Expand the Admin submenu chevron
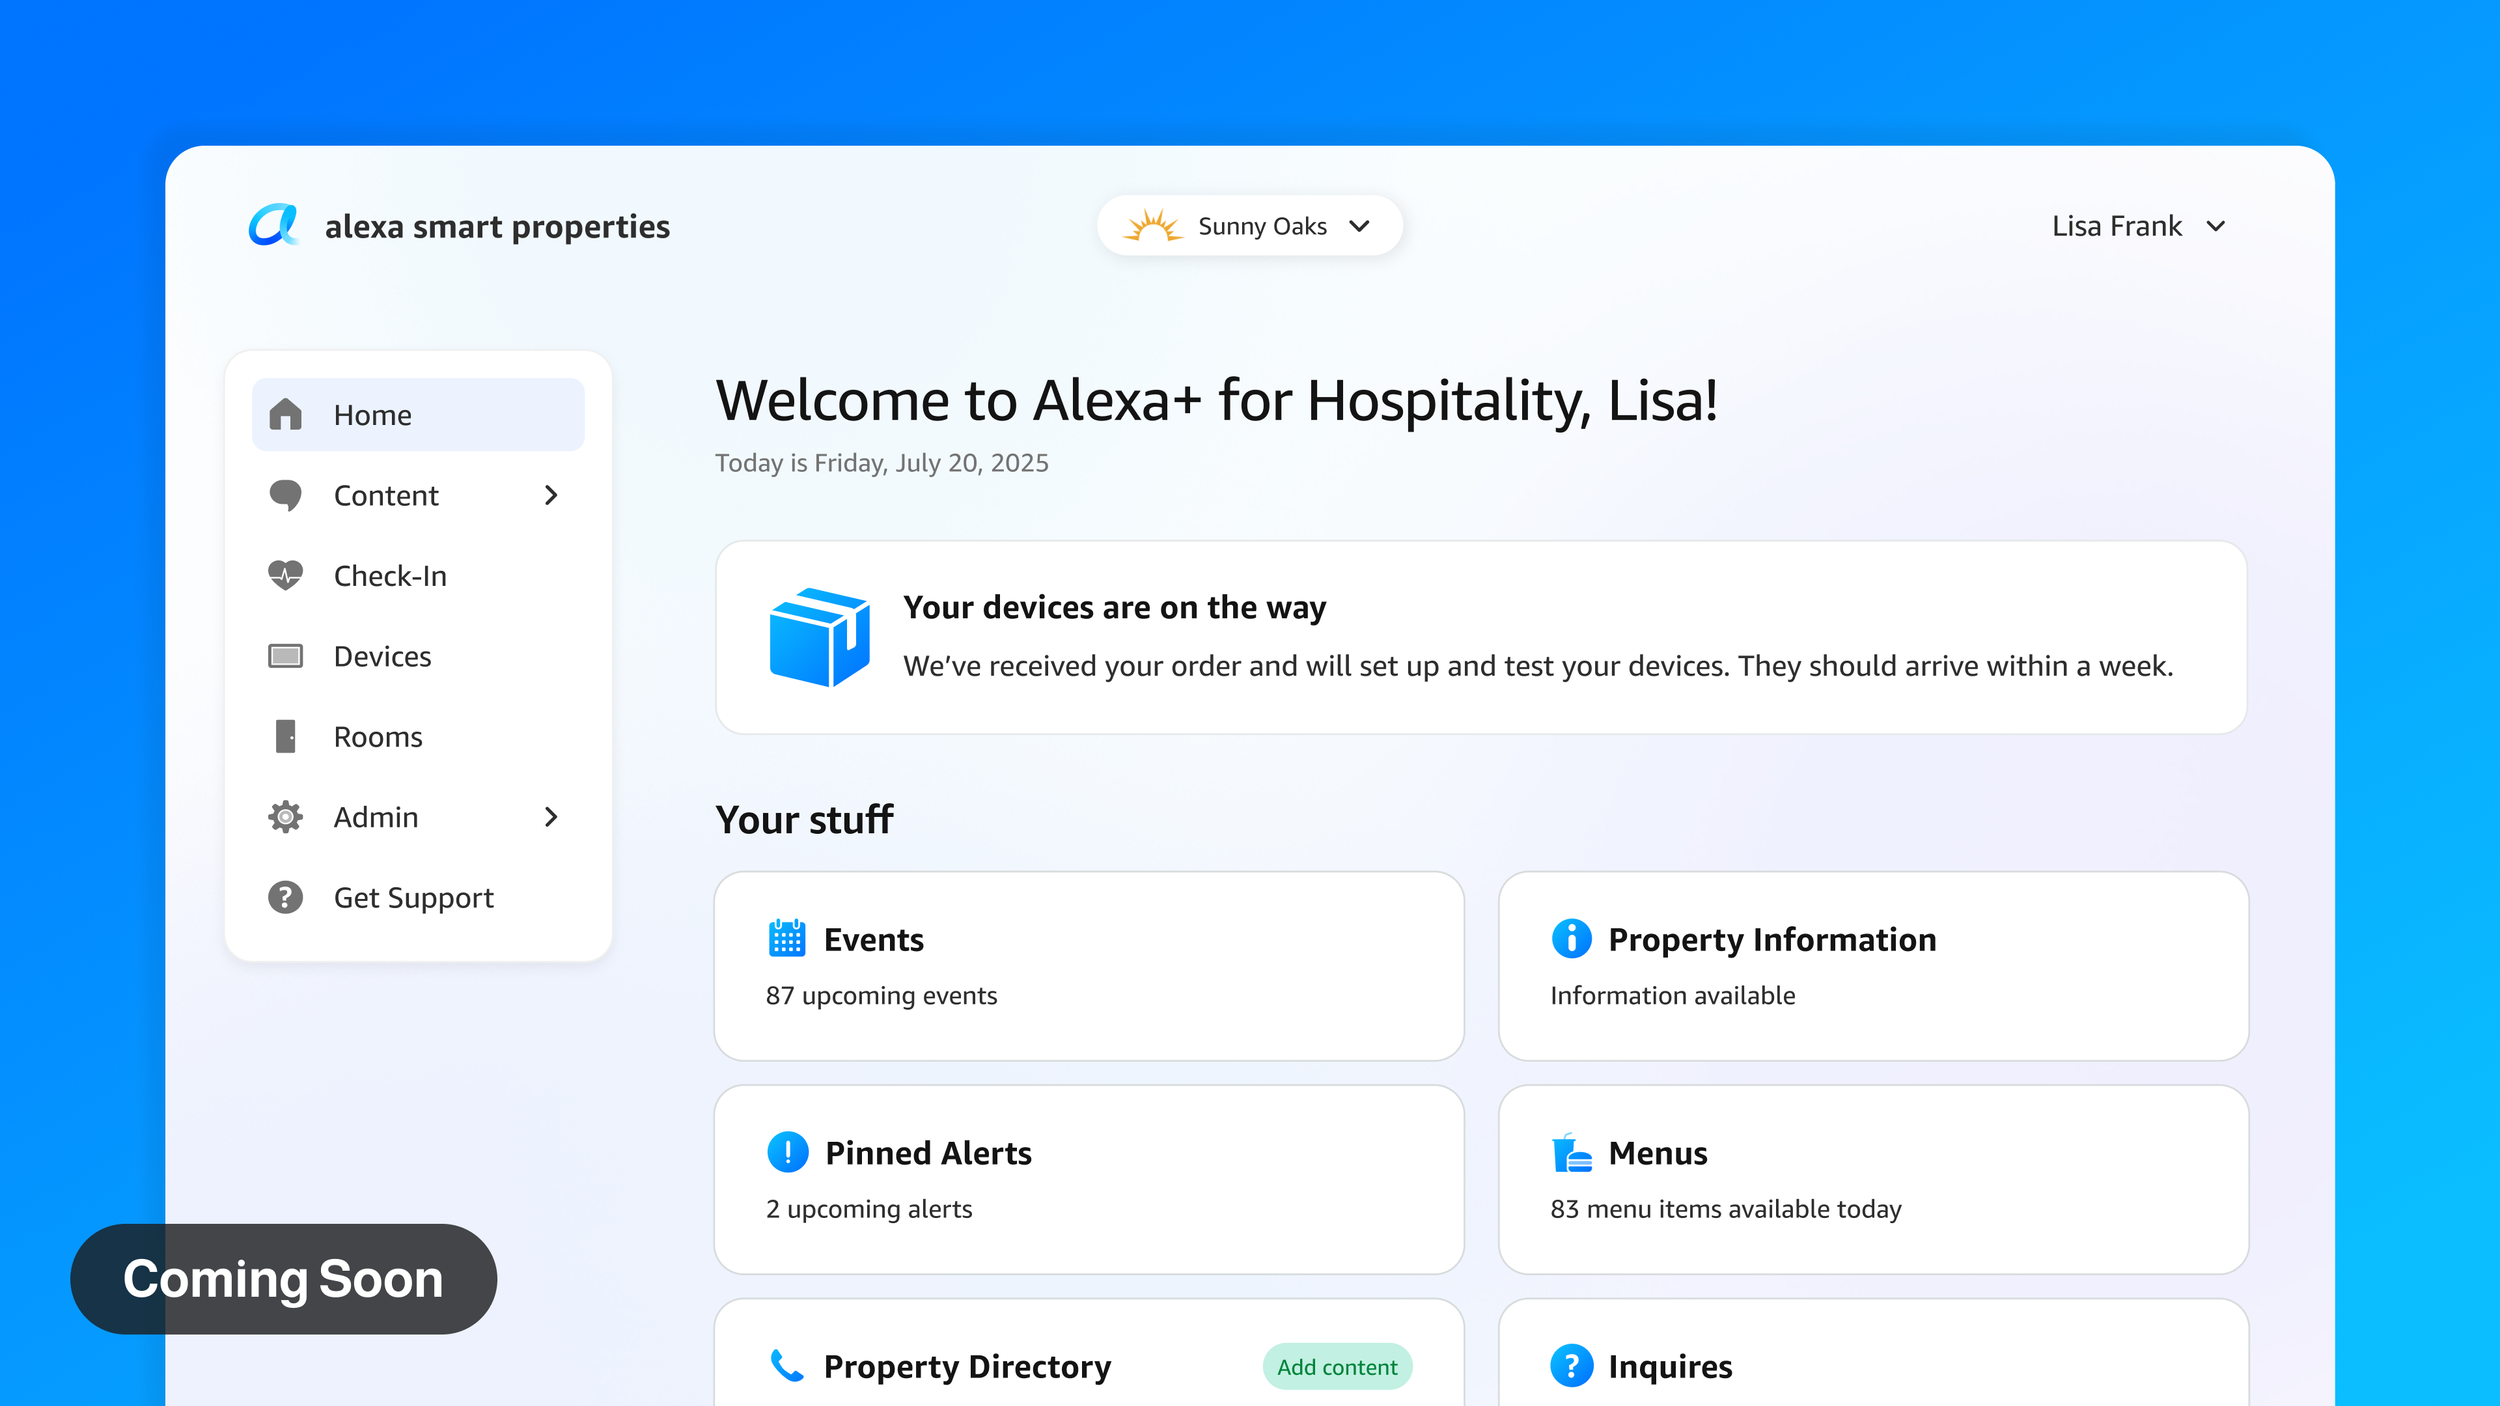Viewport: 2500px width, 1406px height. pyautogui.click(x=550, y=817)
